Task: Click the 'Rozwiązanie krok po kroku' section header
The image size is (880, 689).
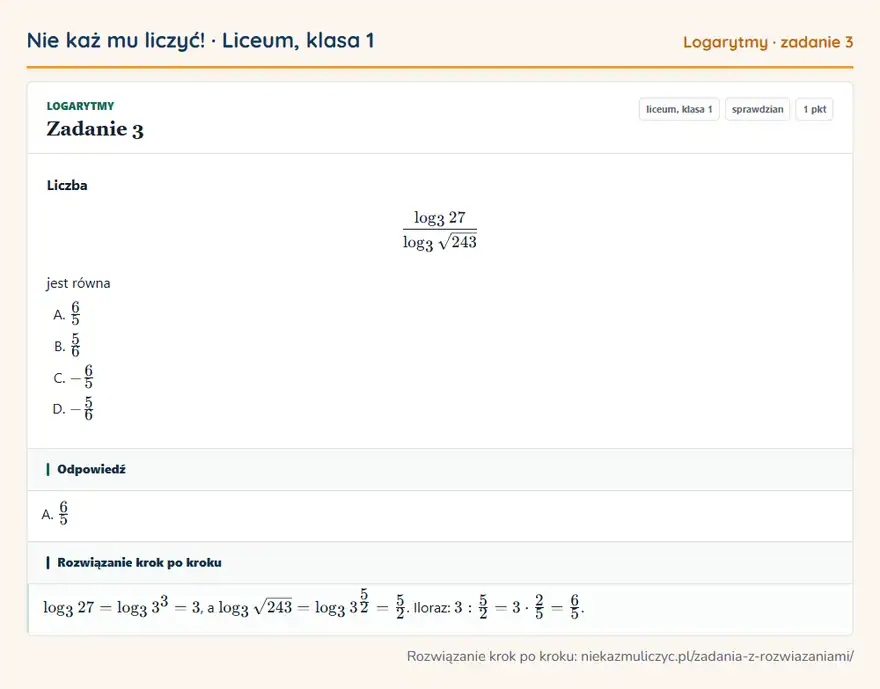Action: tap(440, 563)
